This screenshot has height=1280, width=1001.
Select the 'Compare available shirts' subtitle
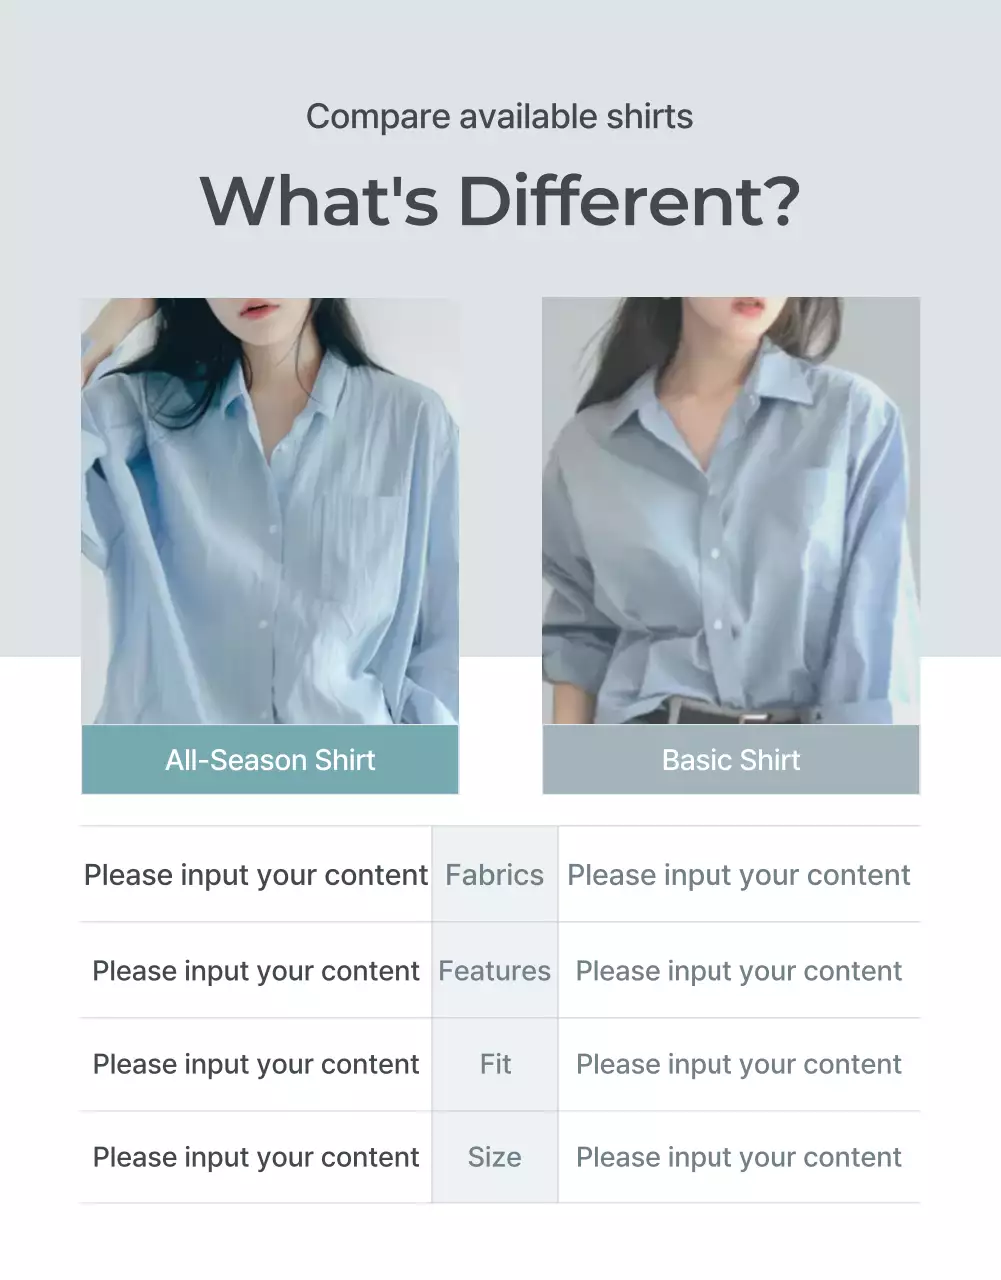(x=500, y=117)
